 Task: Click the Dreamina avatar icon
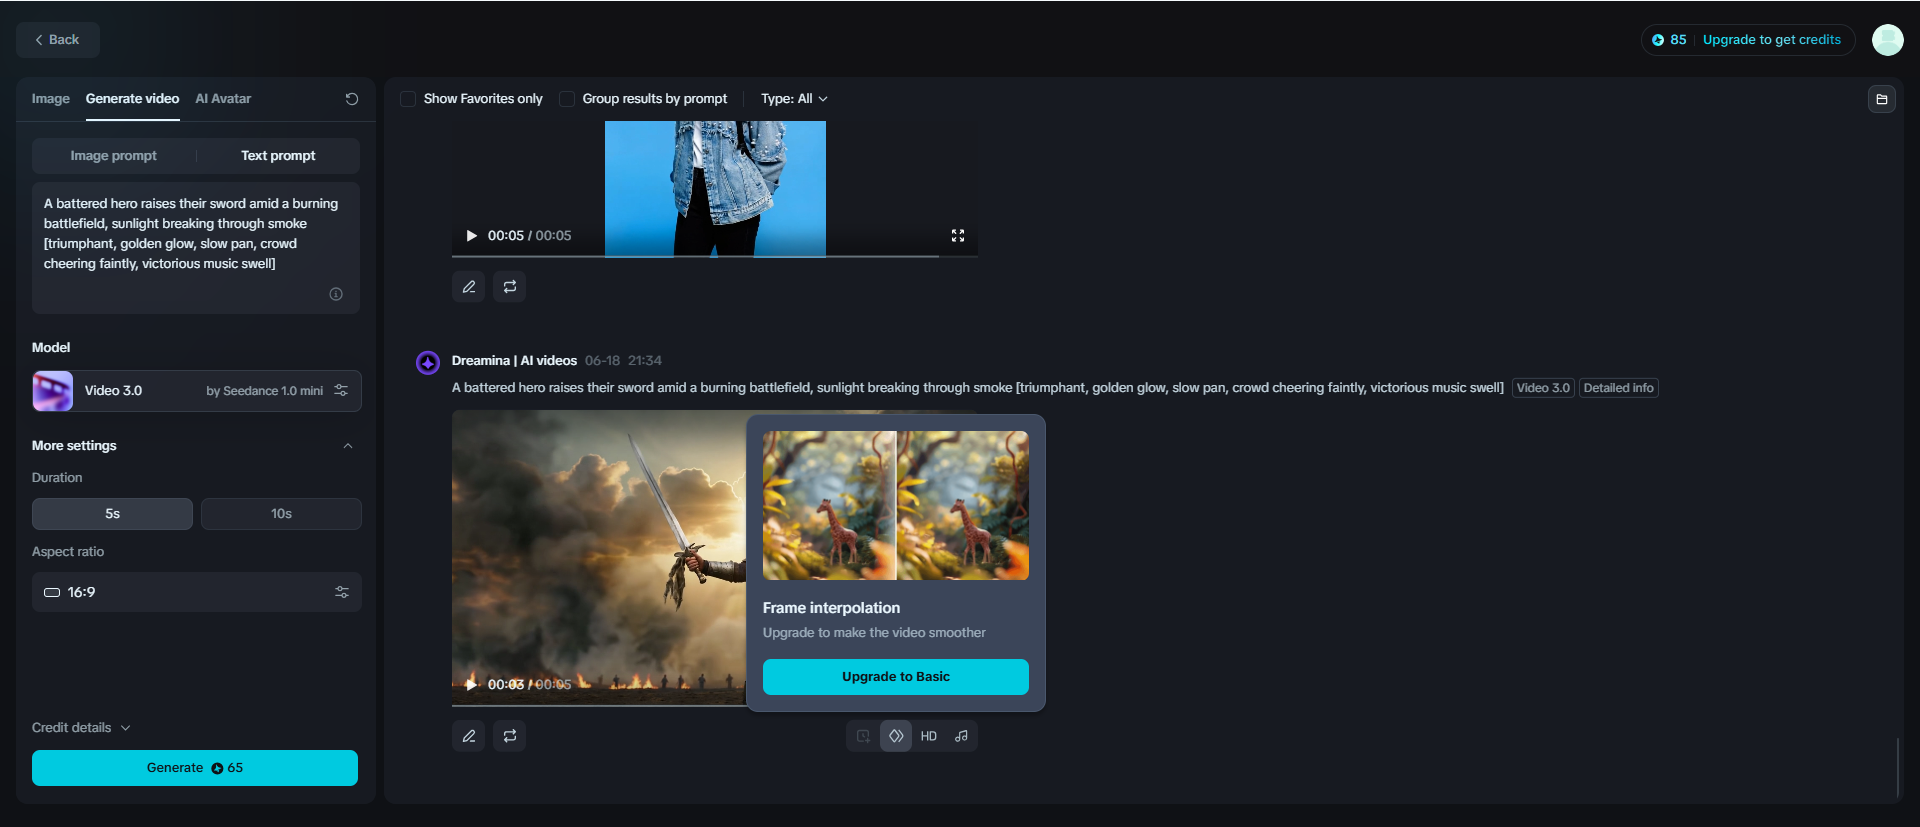pos(428,362)
